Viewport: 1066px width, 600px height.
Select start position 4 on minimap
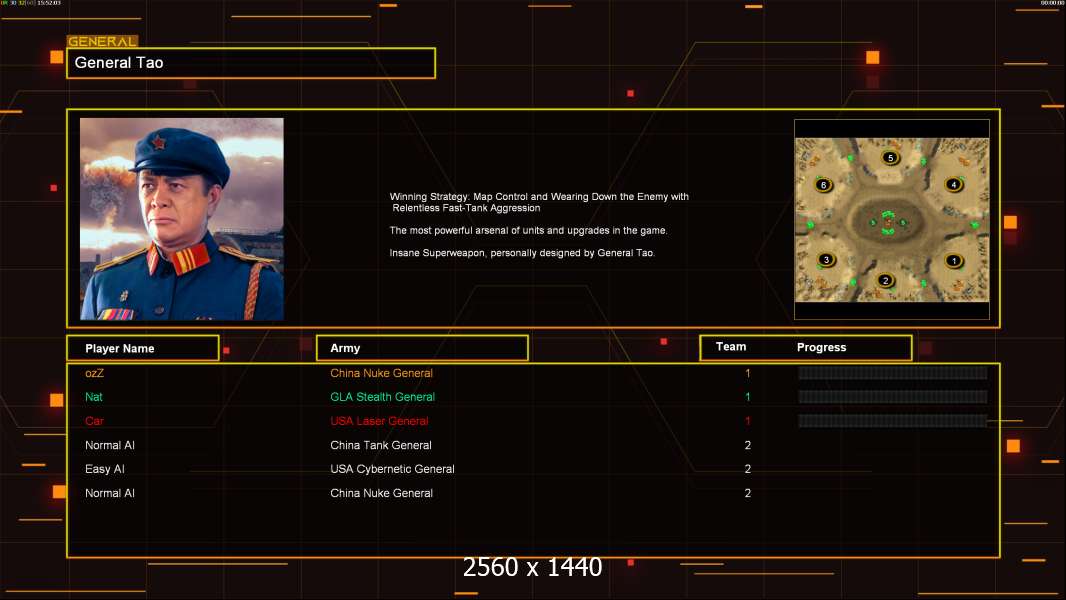point(954,184)
